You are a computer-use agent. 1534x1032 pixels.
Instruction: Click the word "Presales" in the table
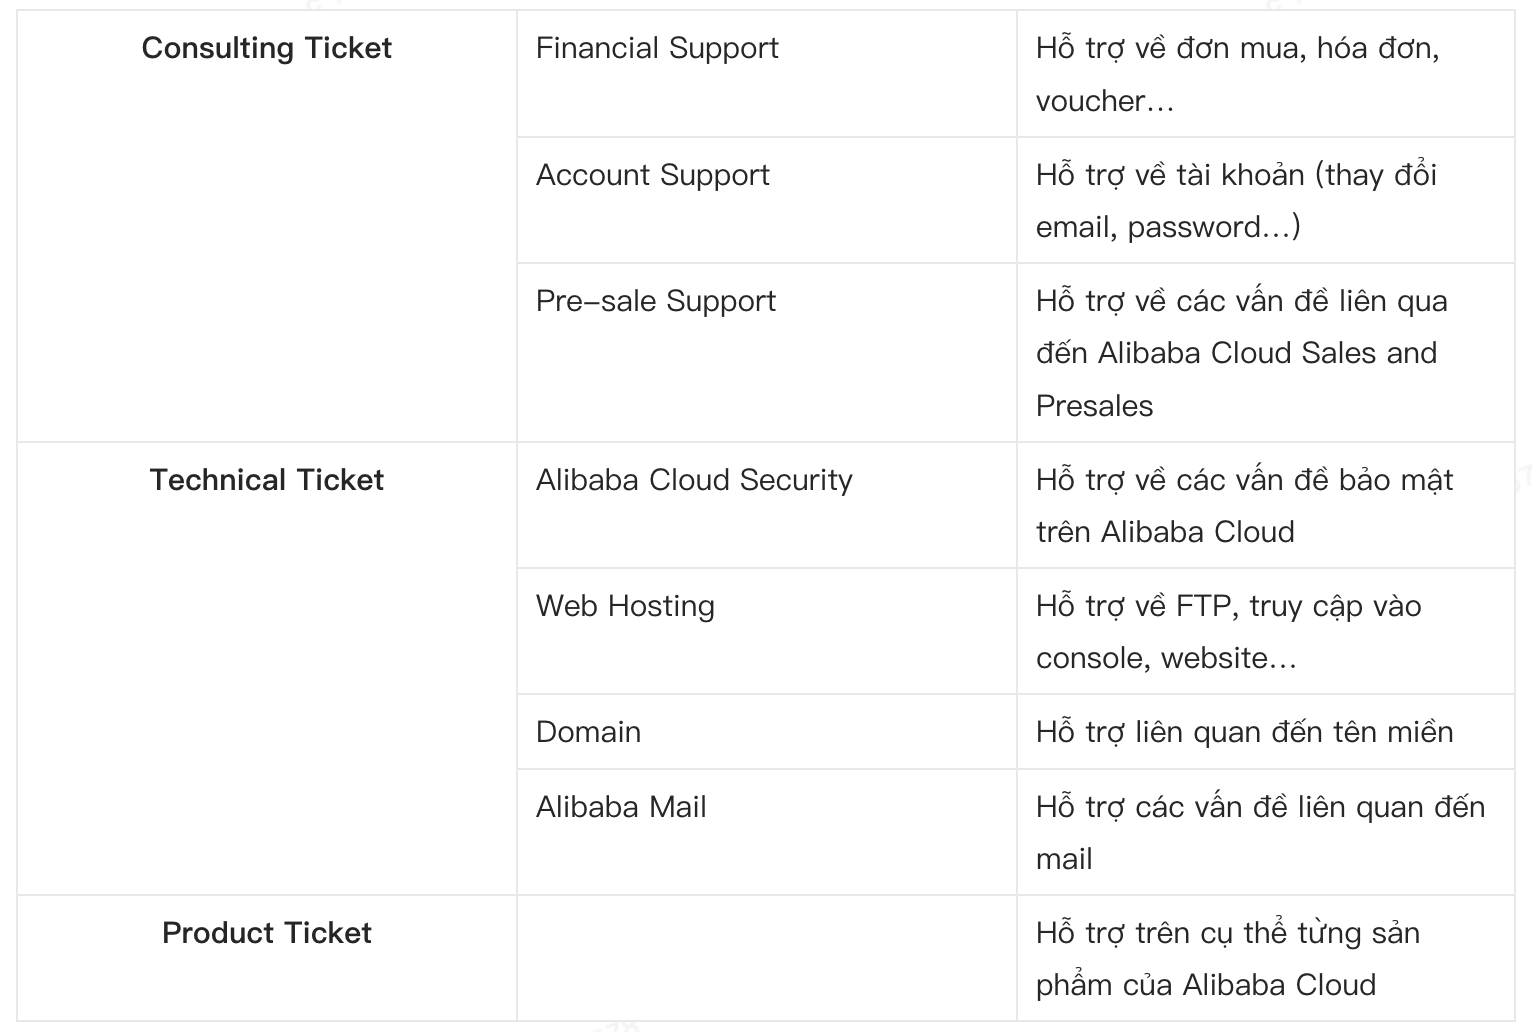[x=1094, y=406]
